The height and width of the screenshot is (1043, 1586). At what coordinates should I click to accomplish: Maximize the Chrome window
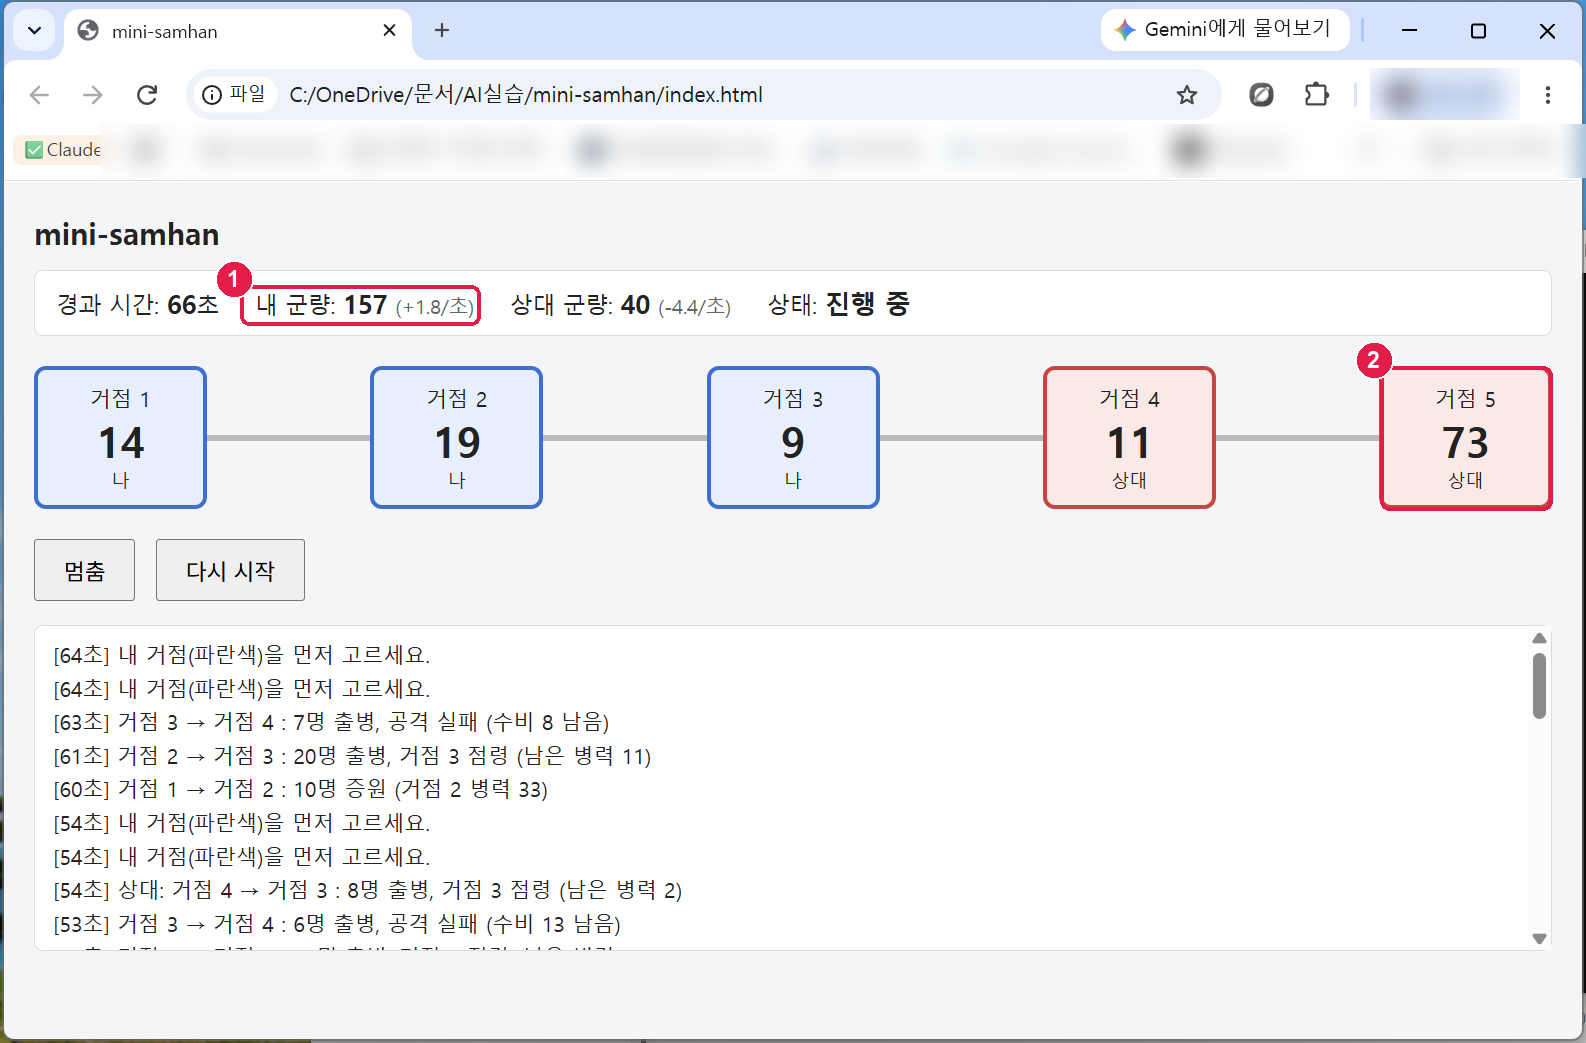tap(1478, 31)
